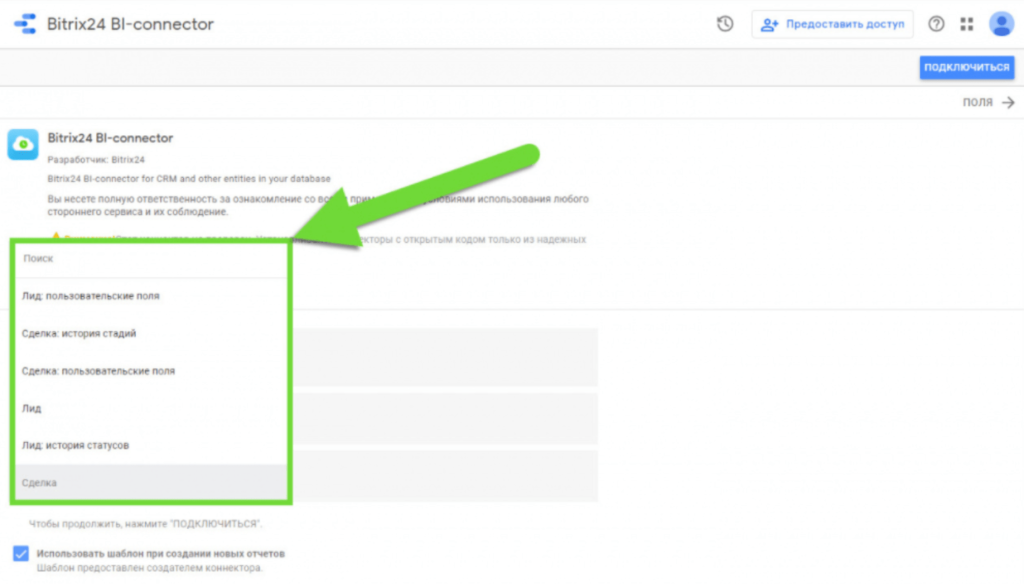
Task: Click the 'Bitrix24 BI-connector' page title
Action: tap(130, 24)
